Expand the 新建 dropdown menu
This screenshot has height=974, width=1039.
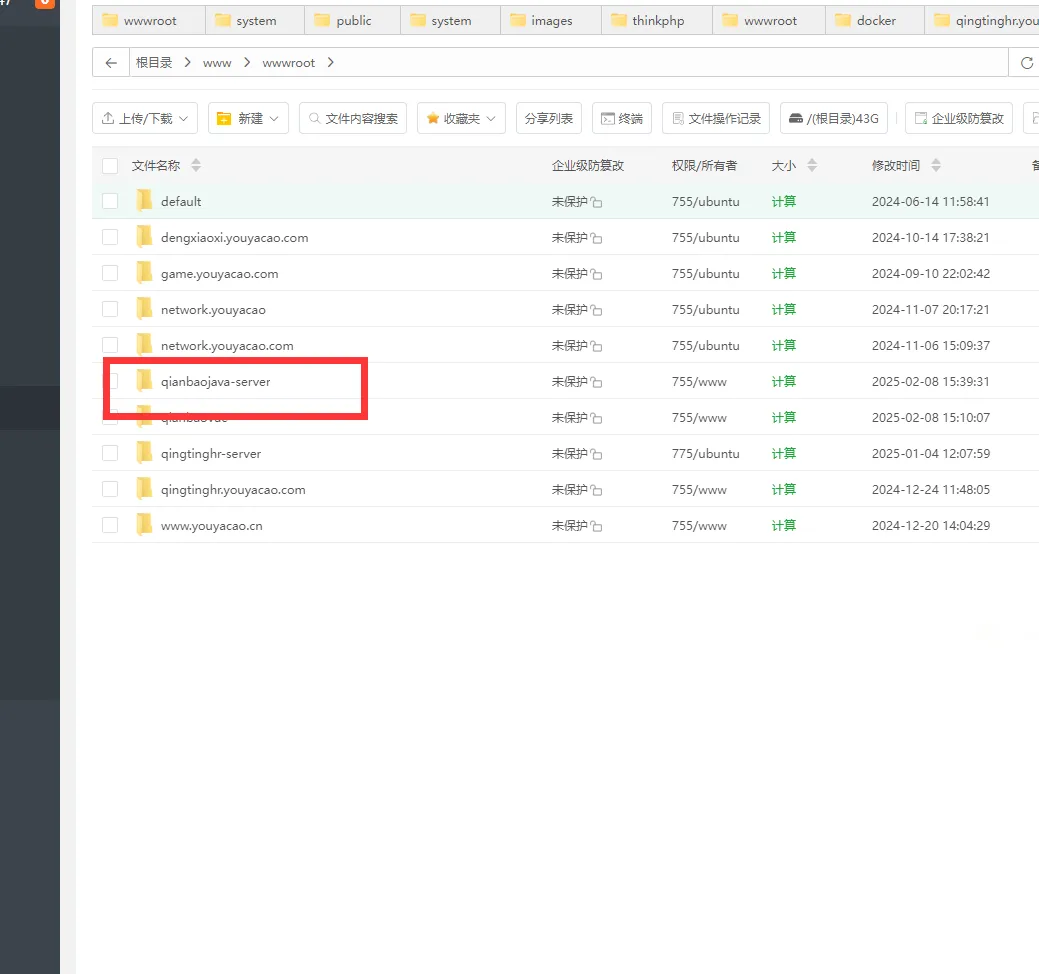(x=249, y=118)
